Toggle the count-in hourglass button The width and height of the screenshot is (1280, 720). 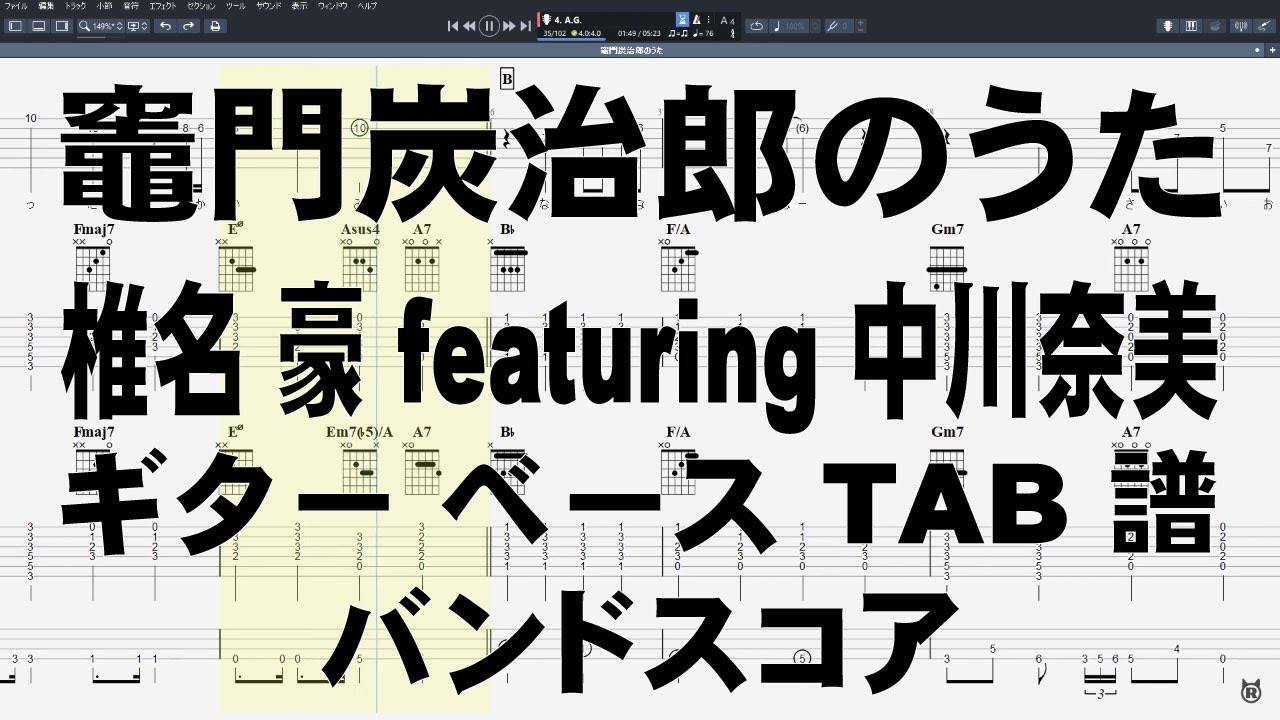[682, 19]
